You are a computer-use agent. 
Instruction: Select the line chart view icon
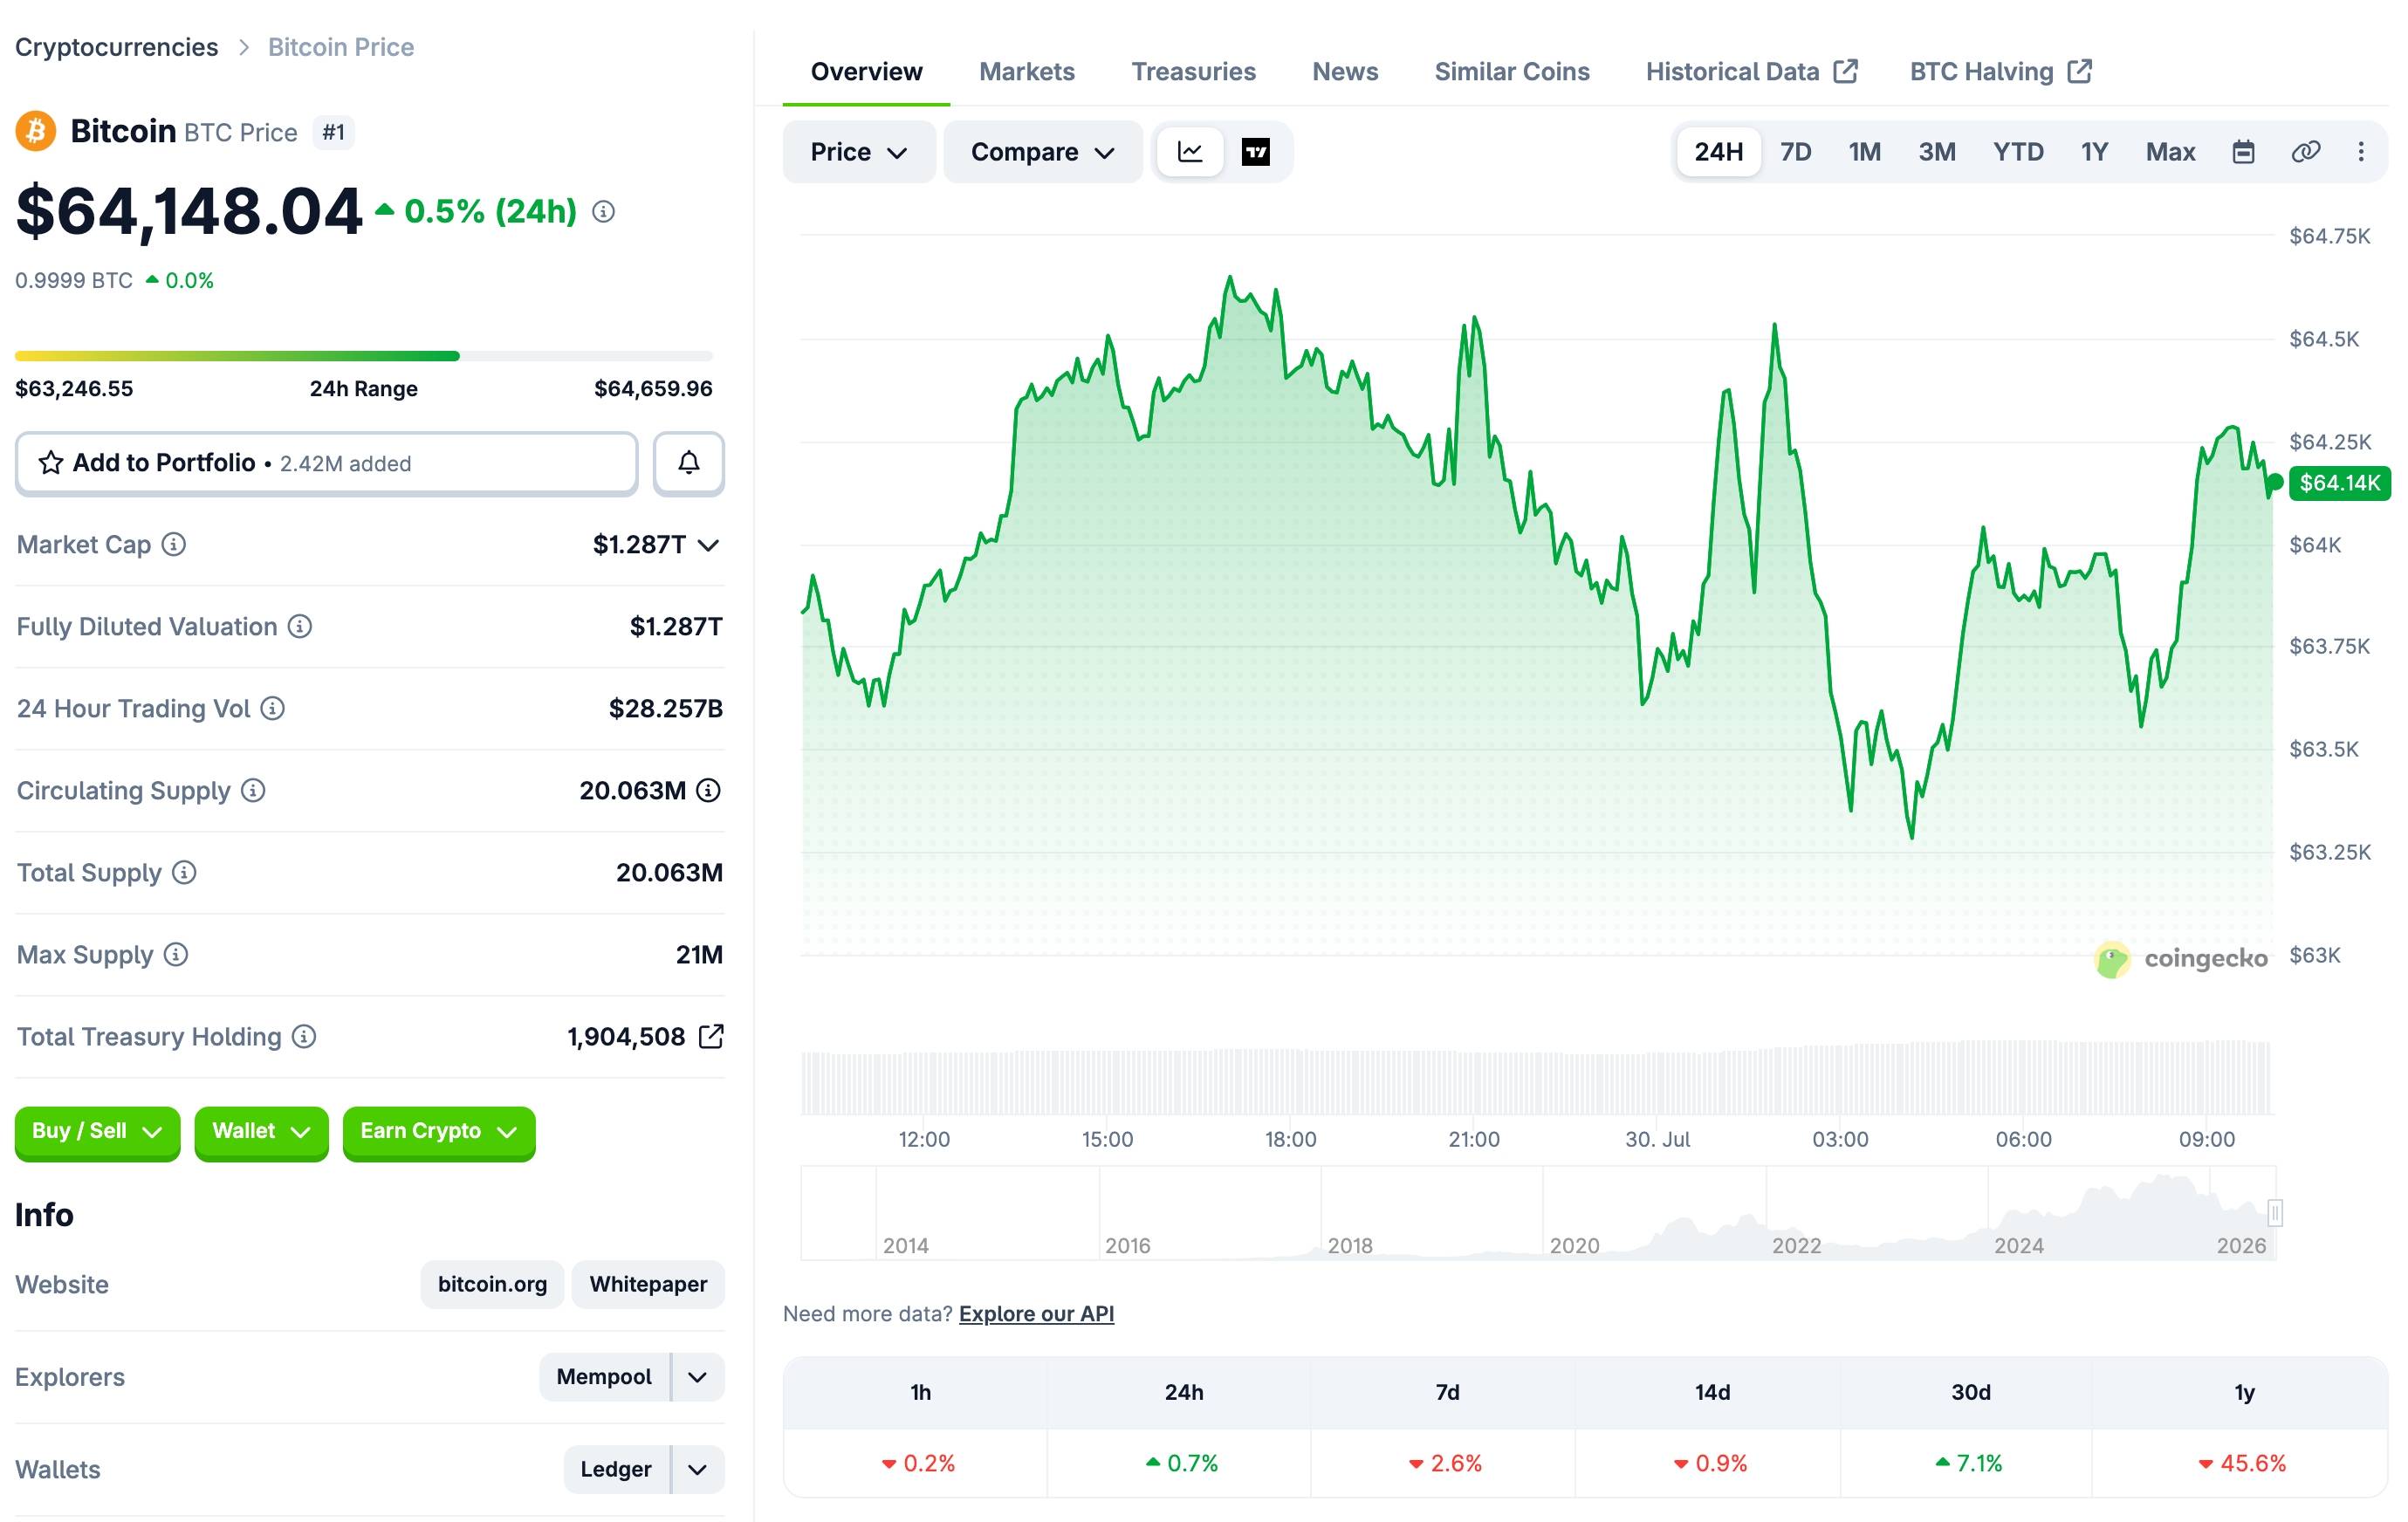click(x=1190, y=152)
